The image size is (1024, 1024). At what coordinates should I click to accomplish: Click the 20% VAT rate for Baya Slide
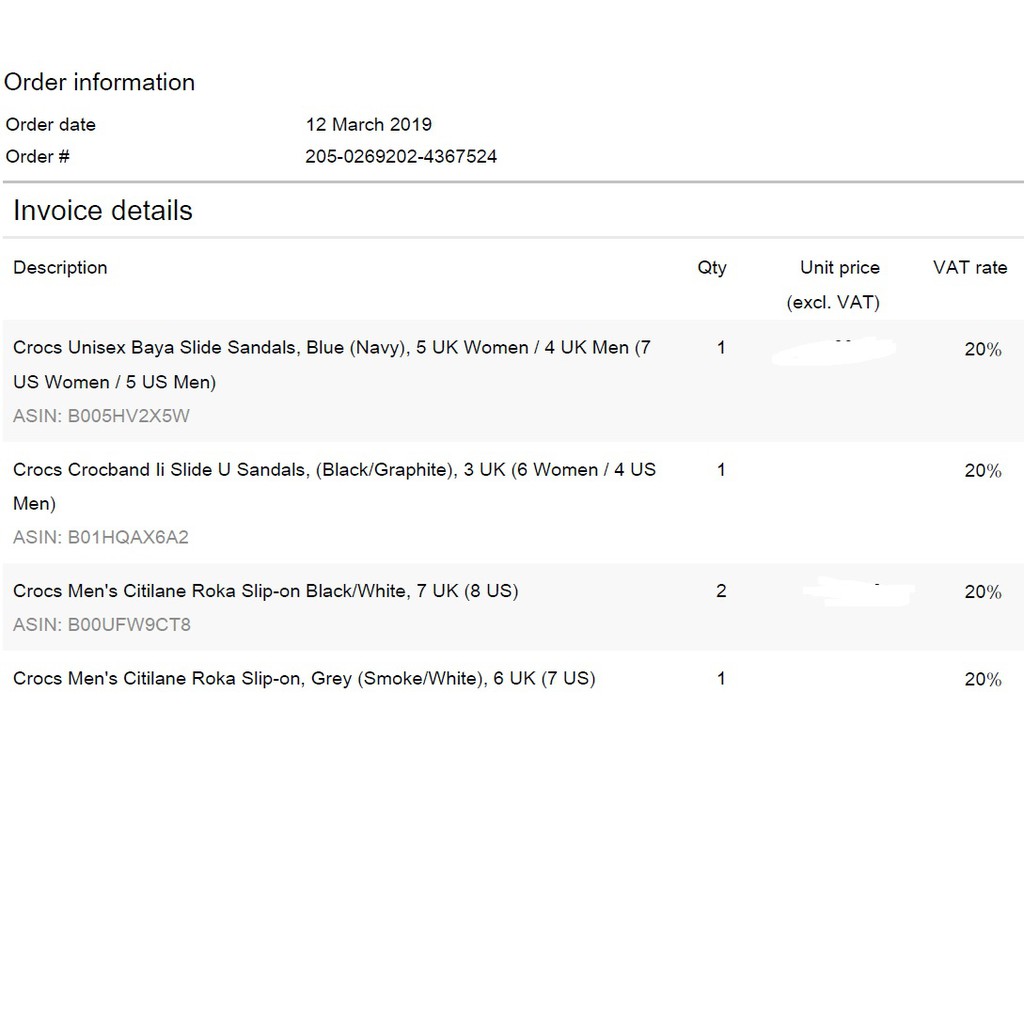coord(982,350)
